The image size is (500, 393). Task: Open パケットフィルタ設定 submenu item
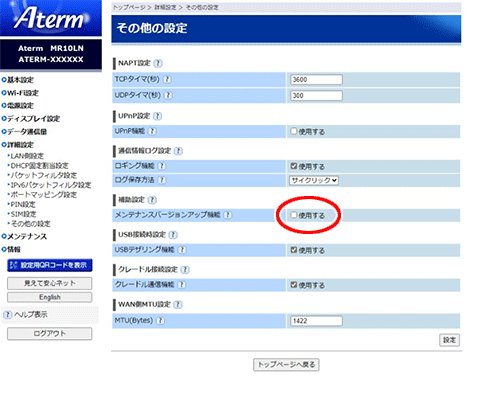[43, 175]
